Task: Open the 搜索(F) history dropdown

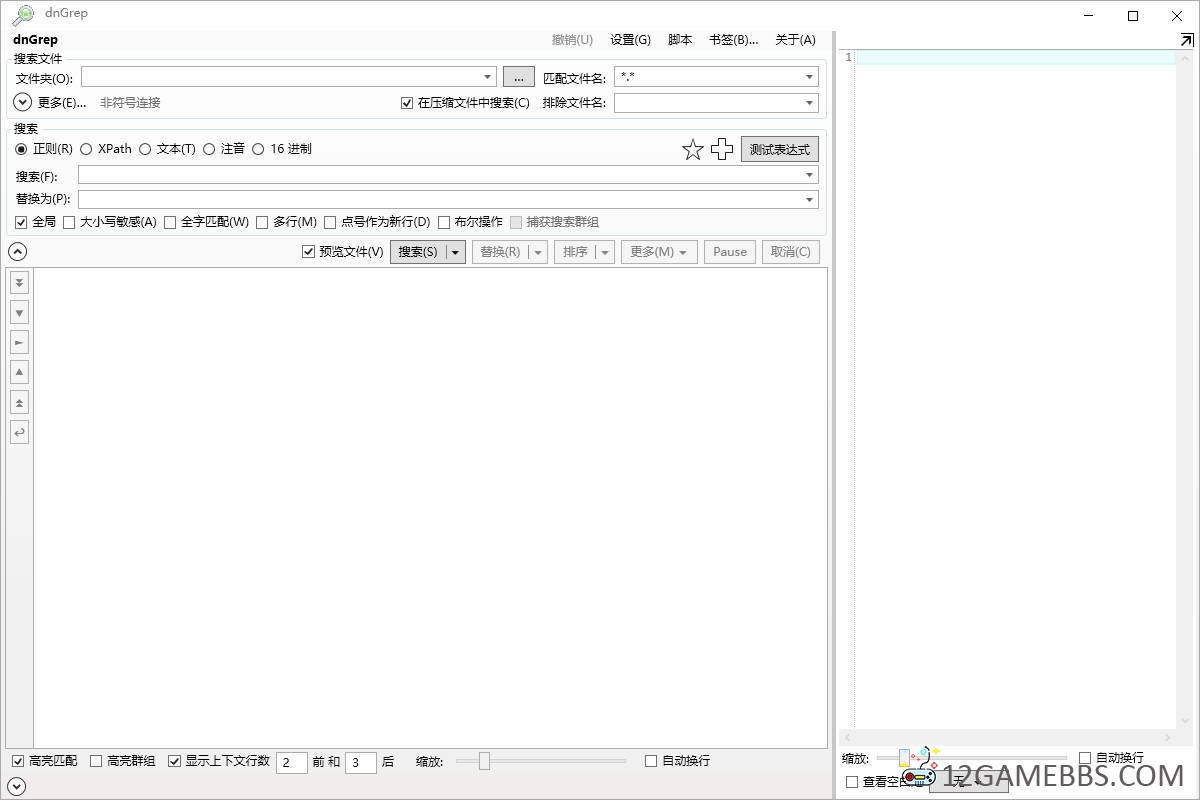Action: point(810,175)
